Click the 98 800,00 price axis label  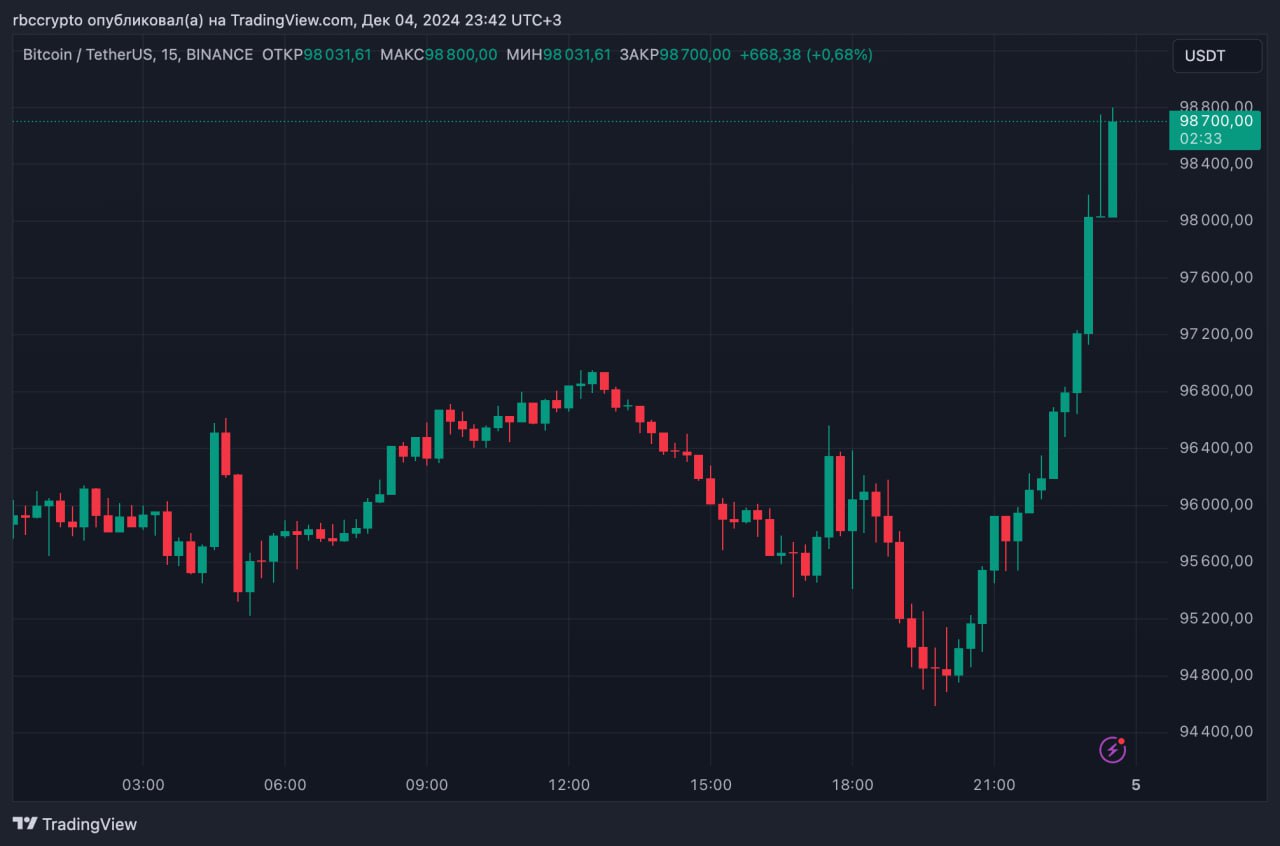[x=1215, y=106]
